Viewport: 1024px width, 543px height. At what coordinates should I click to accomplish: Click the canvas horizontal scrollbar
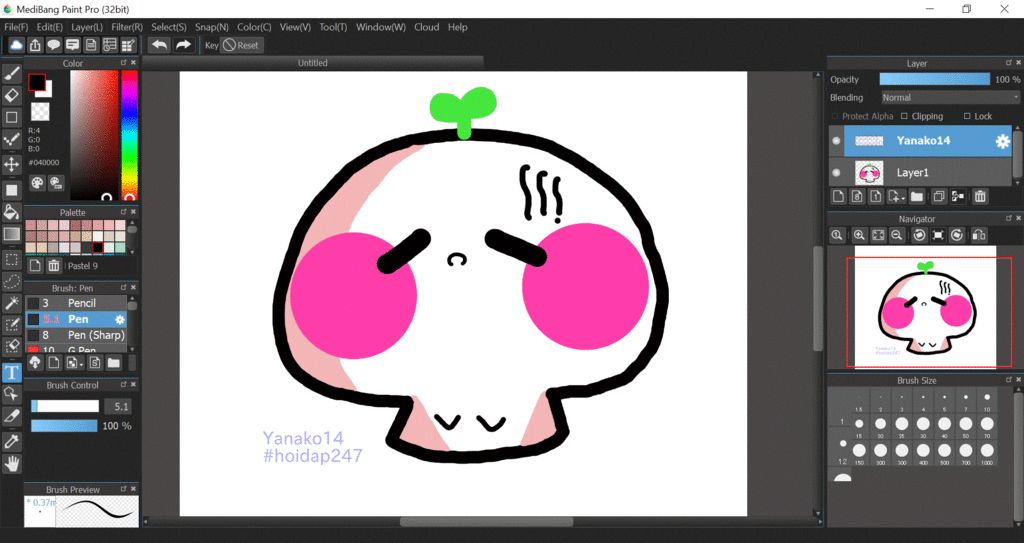(x=486, y=521)
